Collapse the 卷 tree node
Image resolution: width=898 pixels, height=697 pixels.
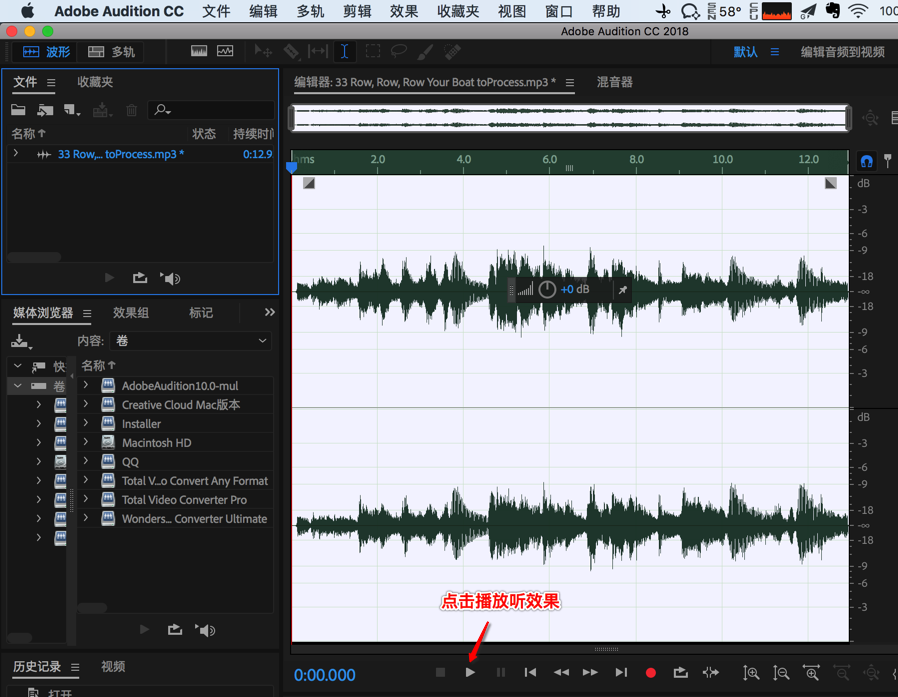click(18, 385)
